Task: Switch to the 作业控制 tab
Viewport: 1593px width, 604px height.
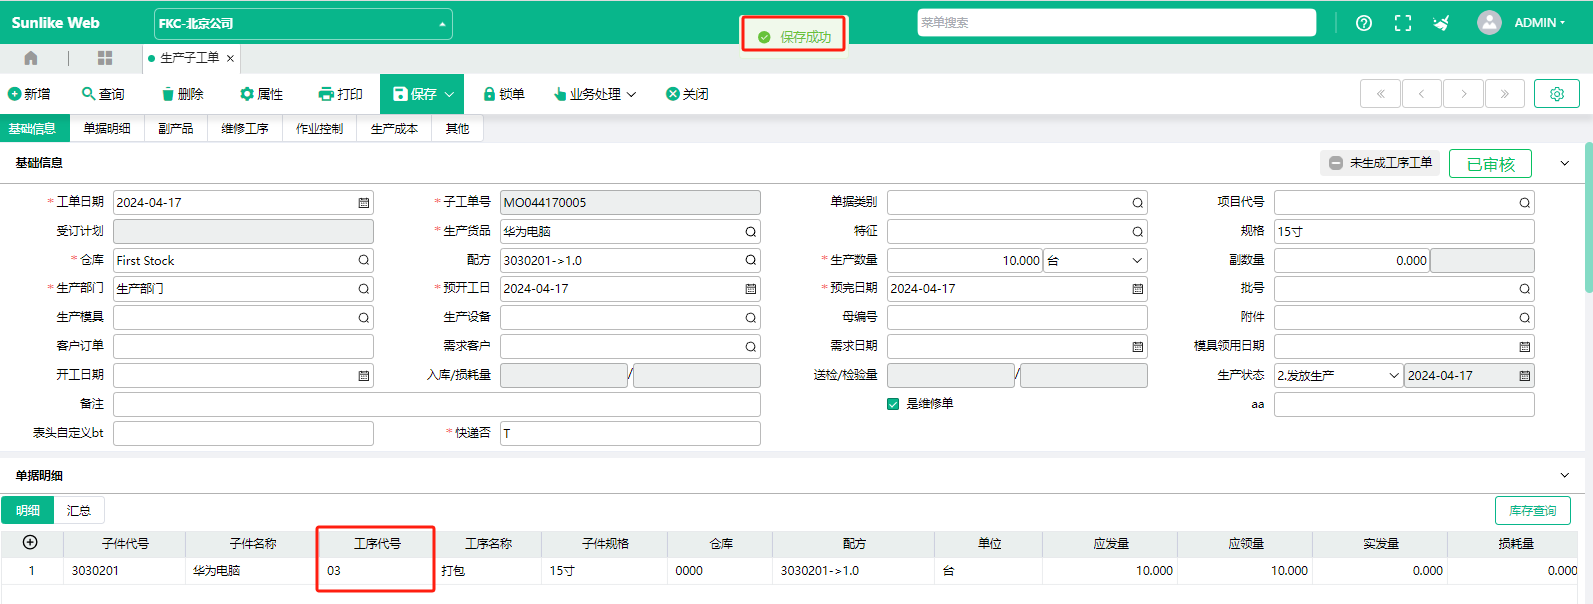Action: tap(320, 129)
